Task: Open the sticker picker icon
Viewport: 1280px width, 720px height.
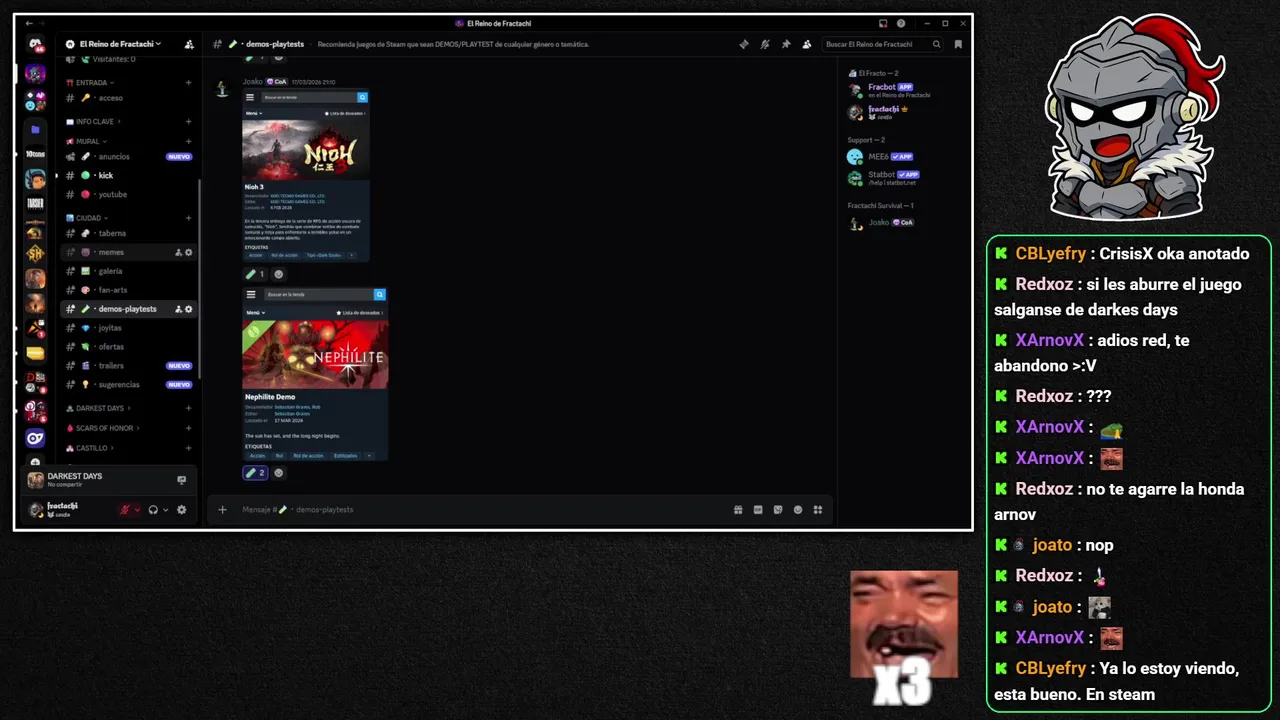Action: (778, 510)
